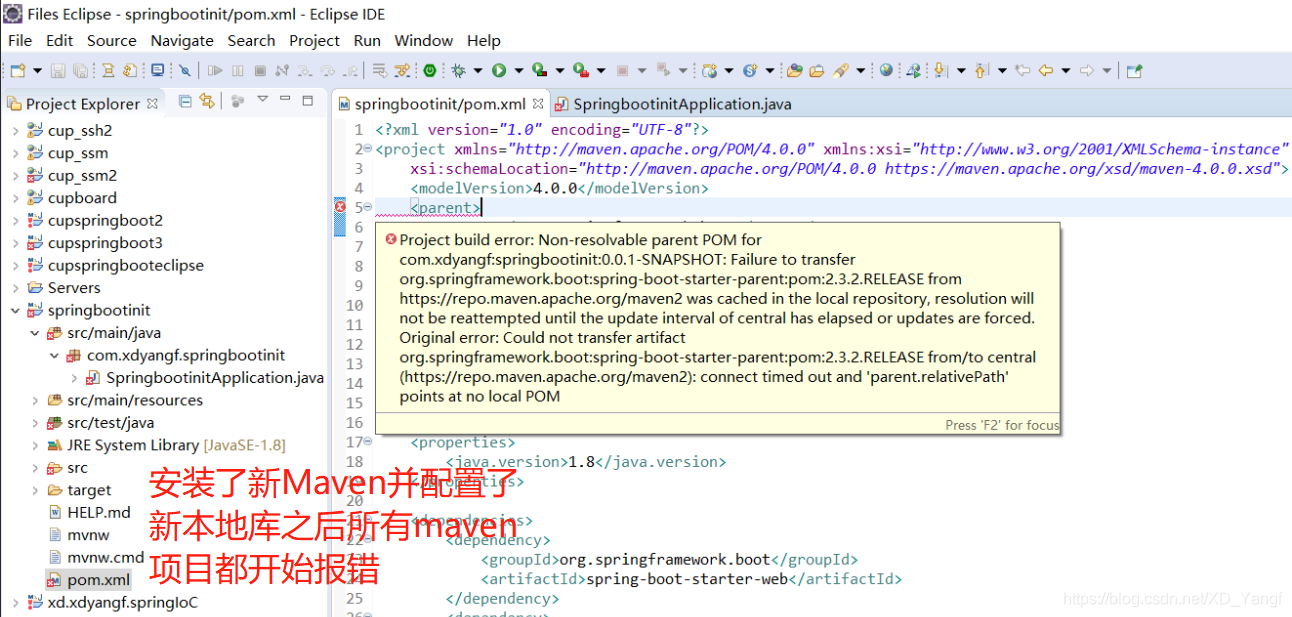Image resolution: width=1292 pixels, height=617 pixels.
Task: Expand the Servers folder node
Action: coord(15,288)
